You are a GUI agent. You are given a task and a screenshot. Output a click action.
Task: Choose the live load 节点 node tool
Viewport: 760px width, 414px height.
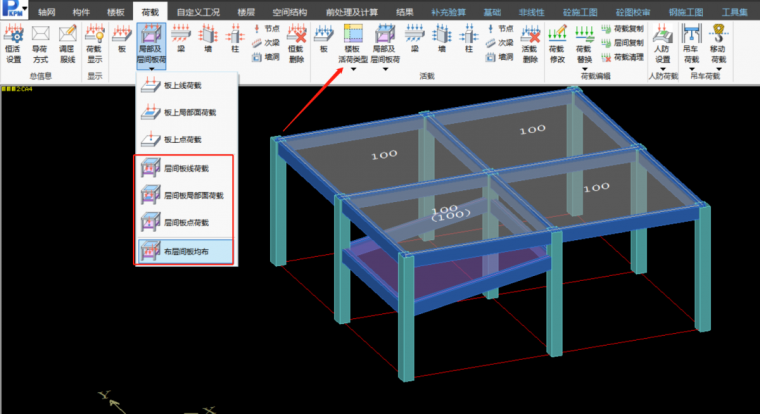click(x=500, y=29)
